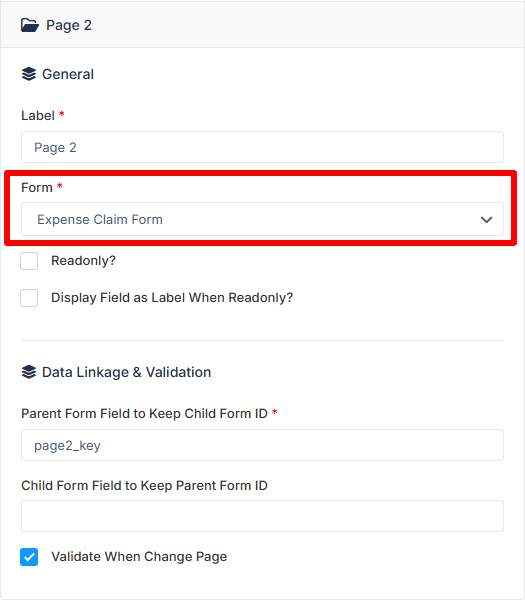525x603 pixels.
Task: Click the open folder icon beside Page 2
Action: coord(30,25)
